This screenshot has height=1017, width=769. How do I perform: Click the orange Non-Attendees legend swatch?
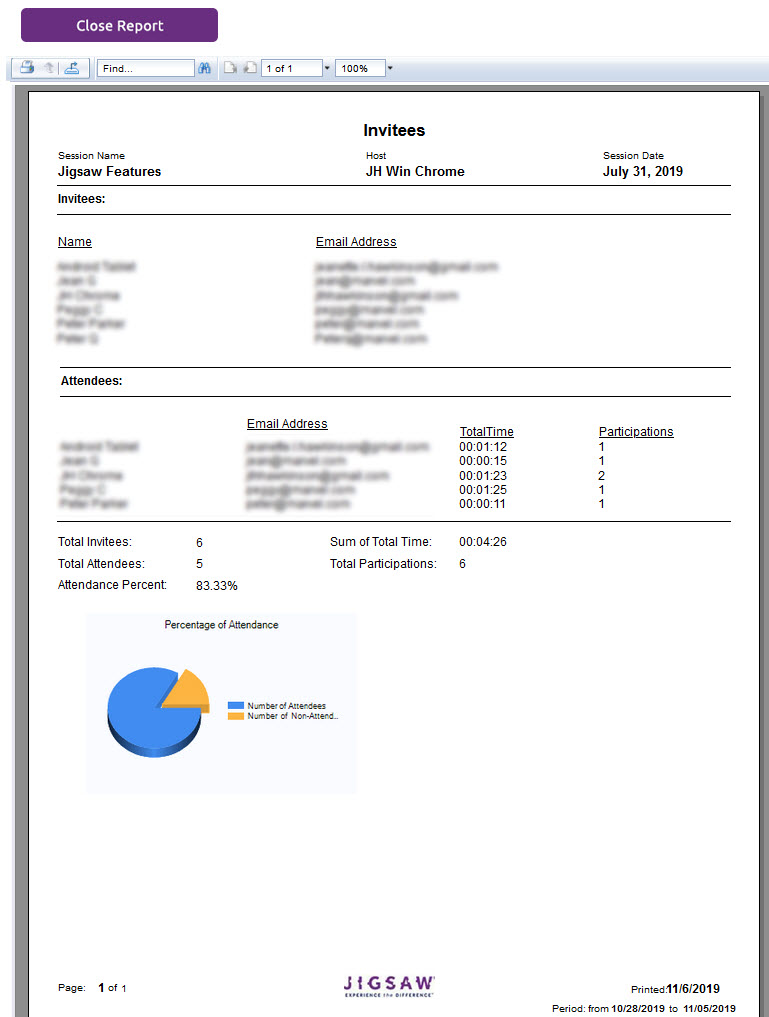[235, 716]
